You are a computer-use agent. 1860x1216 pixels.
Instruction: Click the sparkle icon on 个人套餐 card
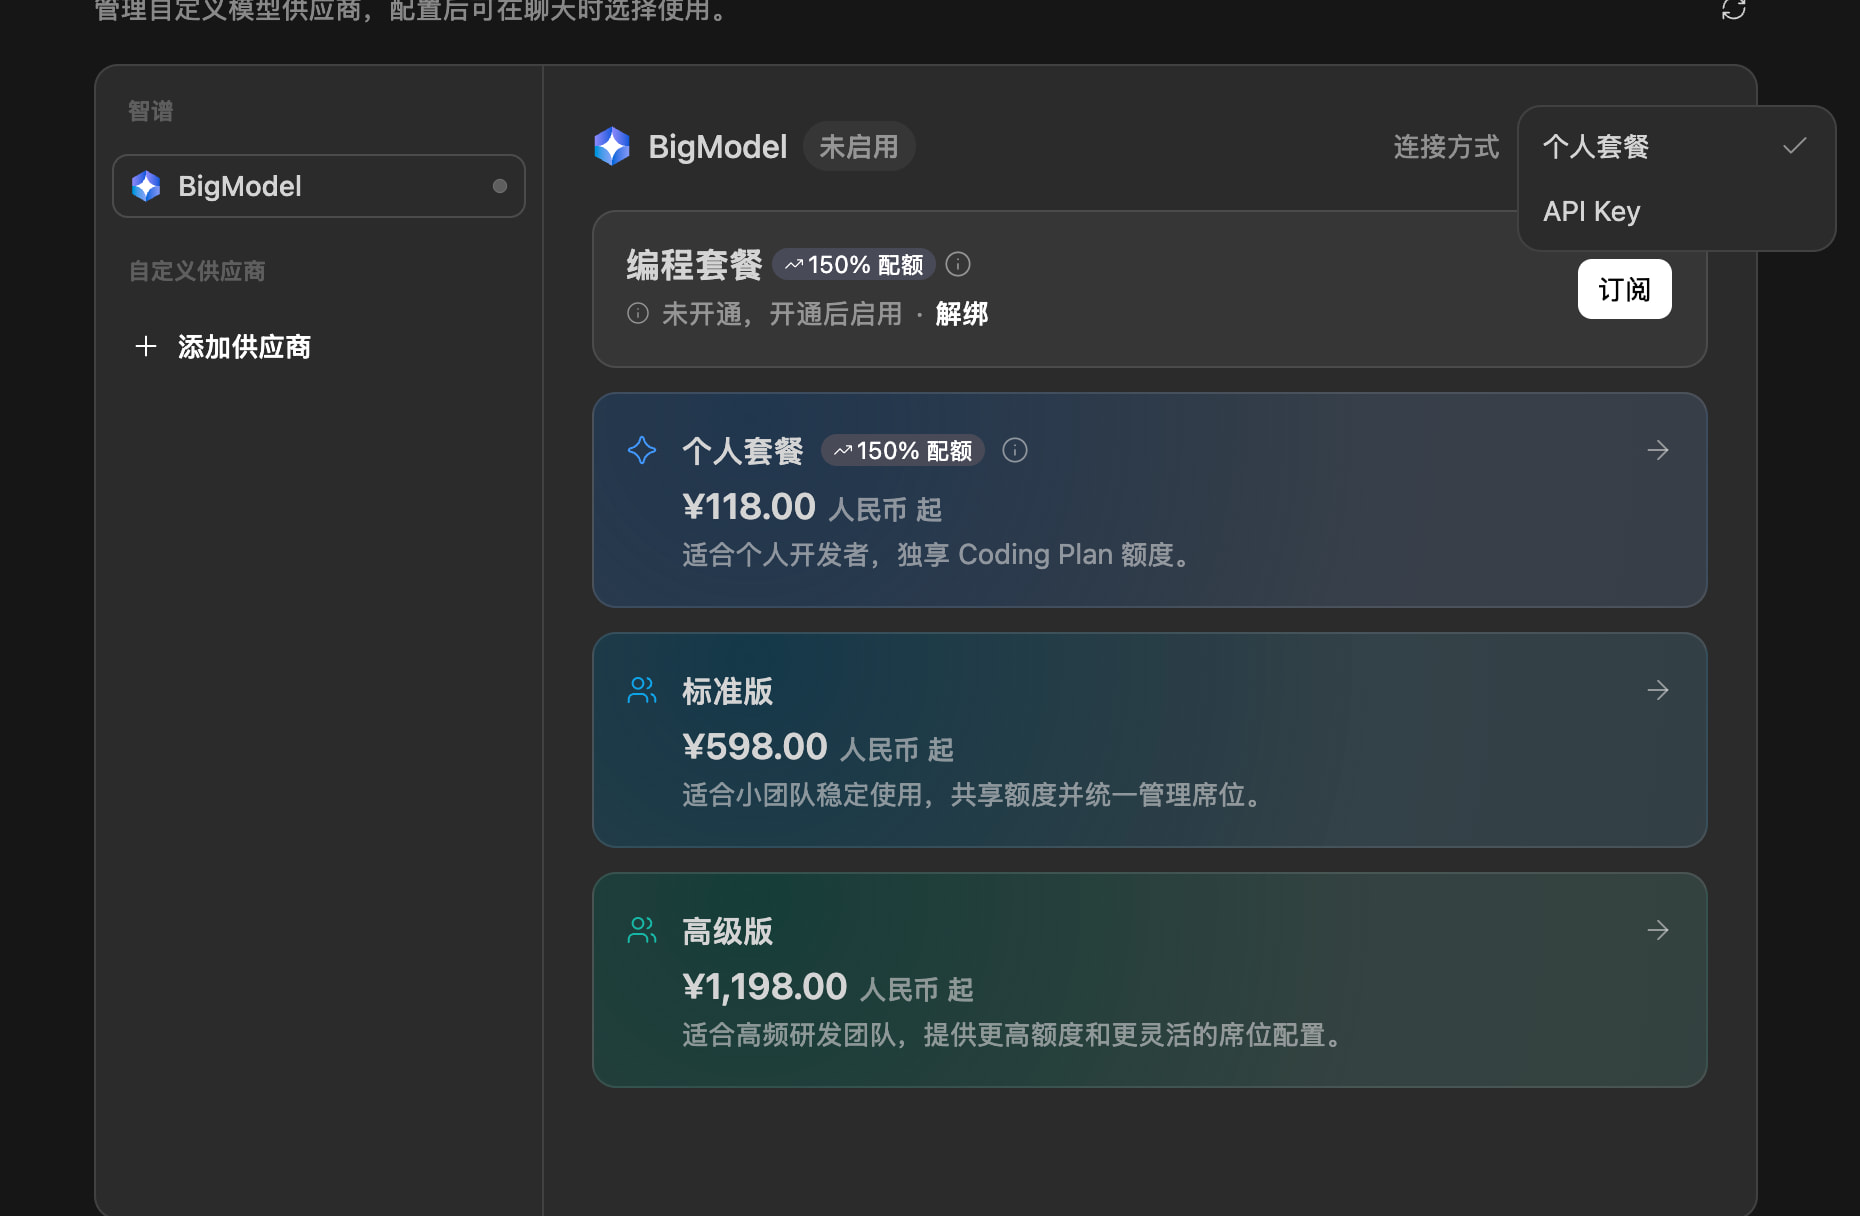tap(642, 450)
